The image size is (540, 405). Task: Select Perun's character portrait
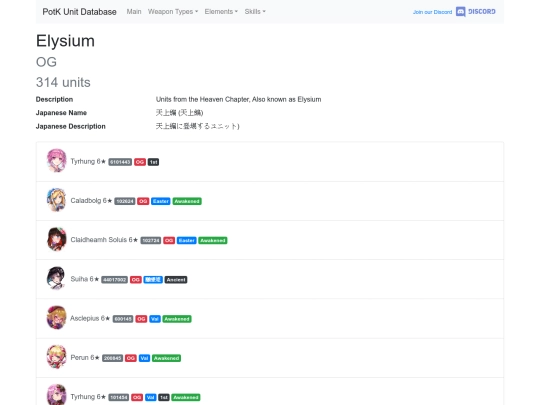point(56,357)
